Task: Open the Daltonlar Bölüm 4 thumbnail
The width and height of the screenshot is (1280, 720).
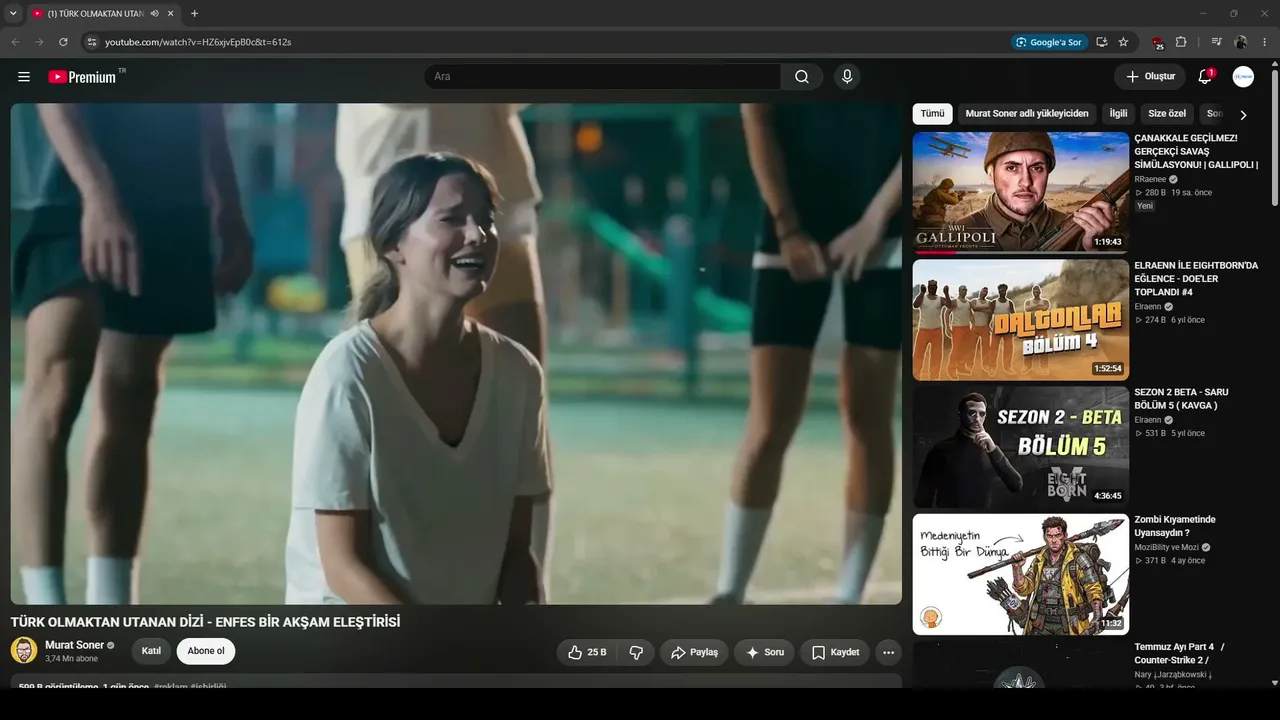Action: pos(1020,320)
